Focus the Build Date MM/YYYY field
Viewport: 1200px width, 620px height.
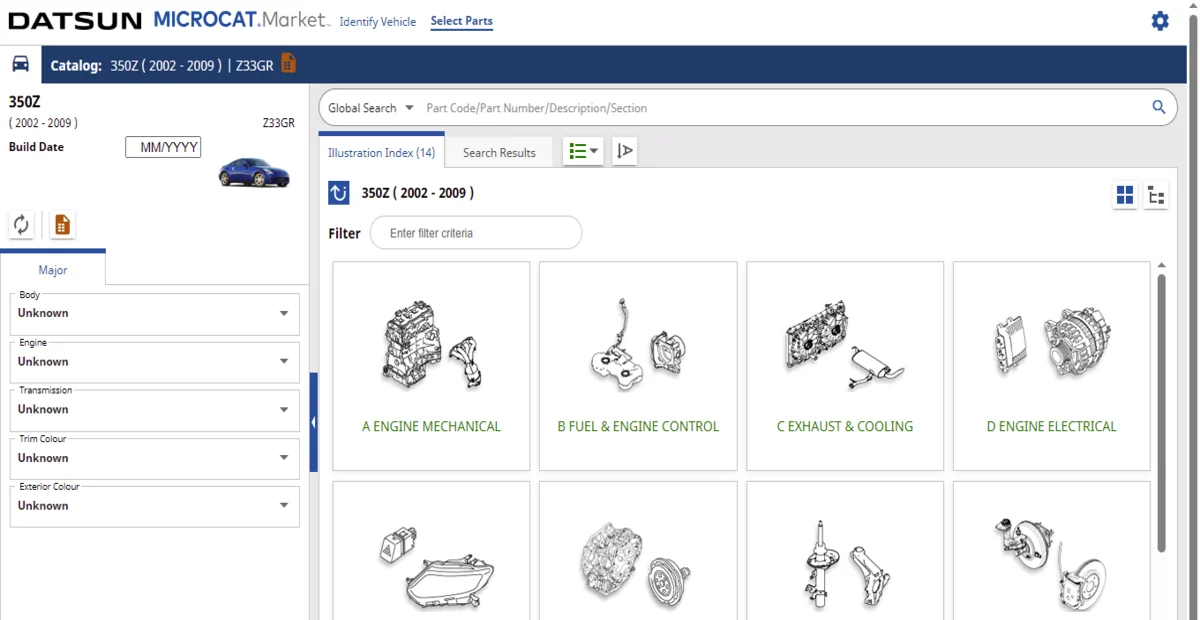point(163,147)
